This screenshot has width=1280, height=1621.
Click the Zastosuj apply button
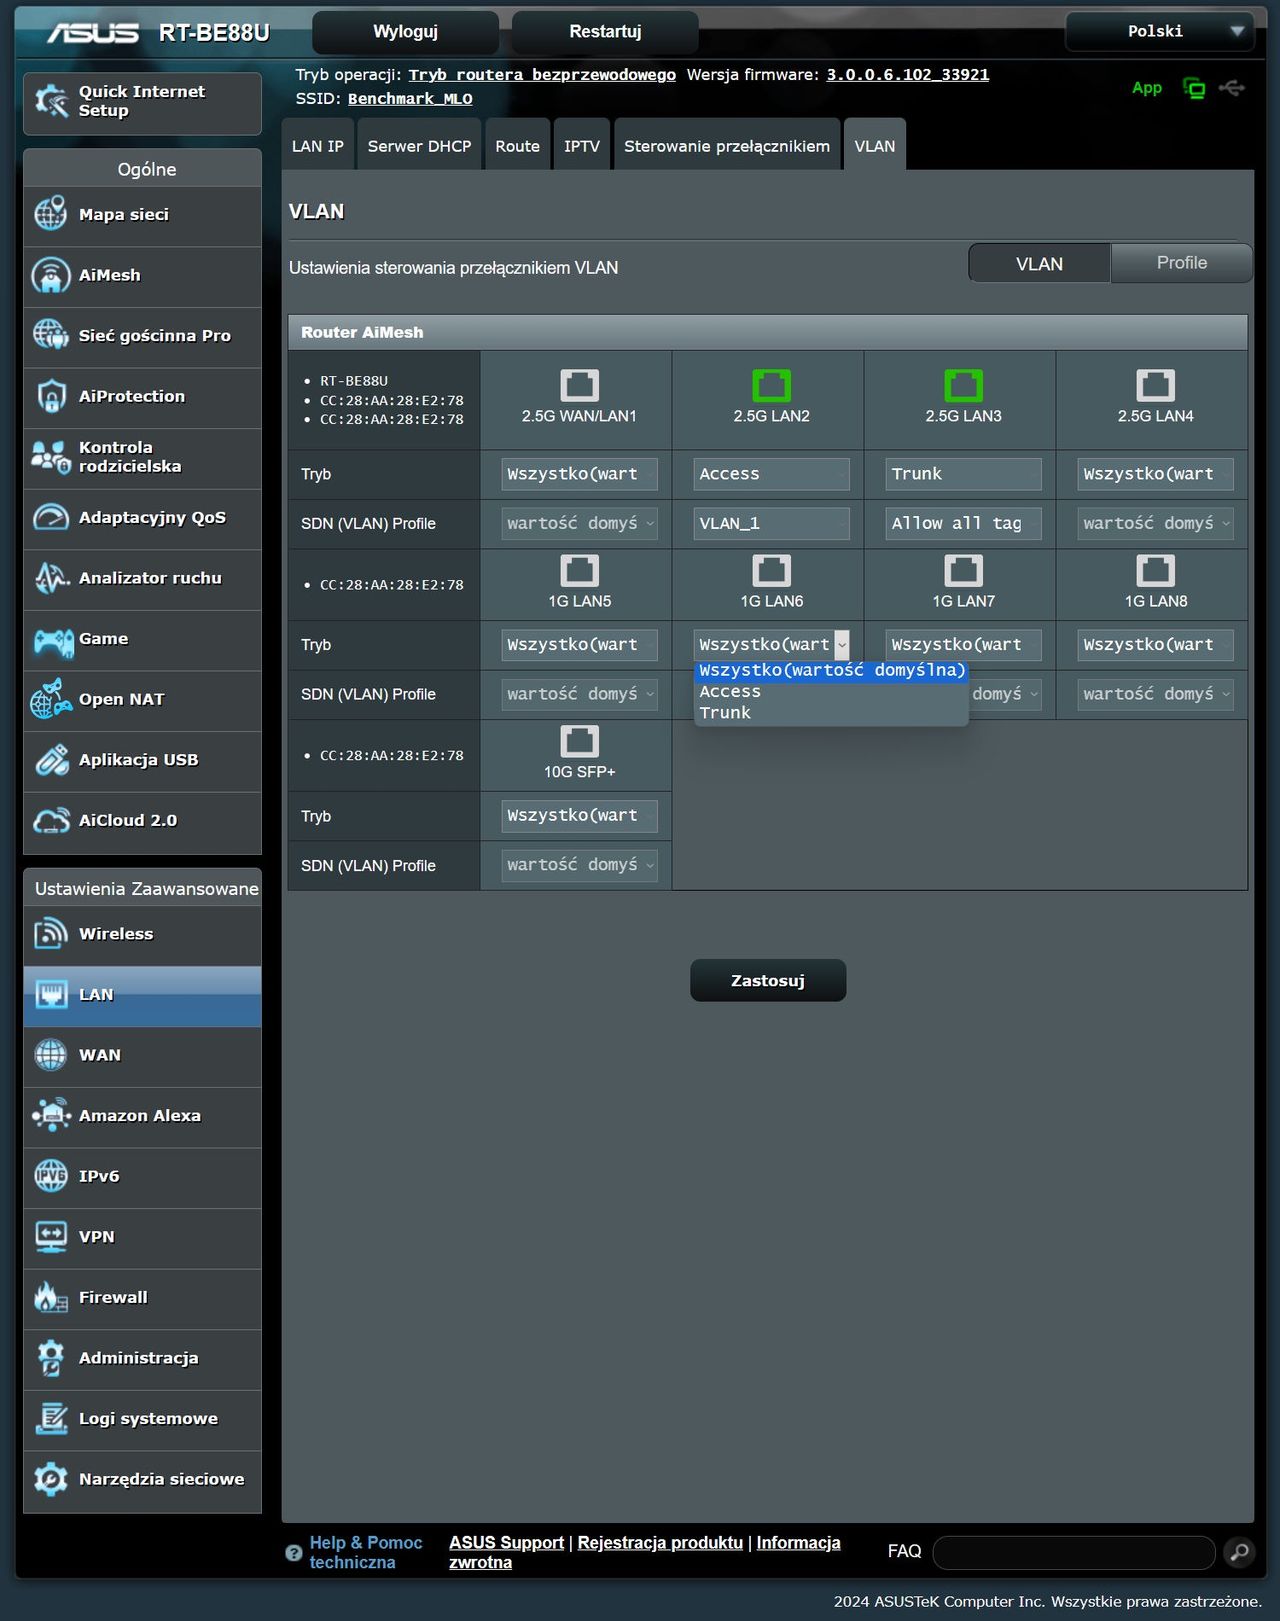click(768, 981)
